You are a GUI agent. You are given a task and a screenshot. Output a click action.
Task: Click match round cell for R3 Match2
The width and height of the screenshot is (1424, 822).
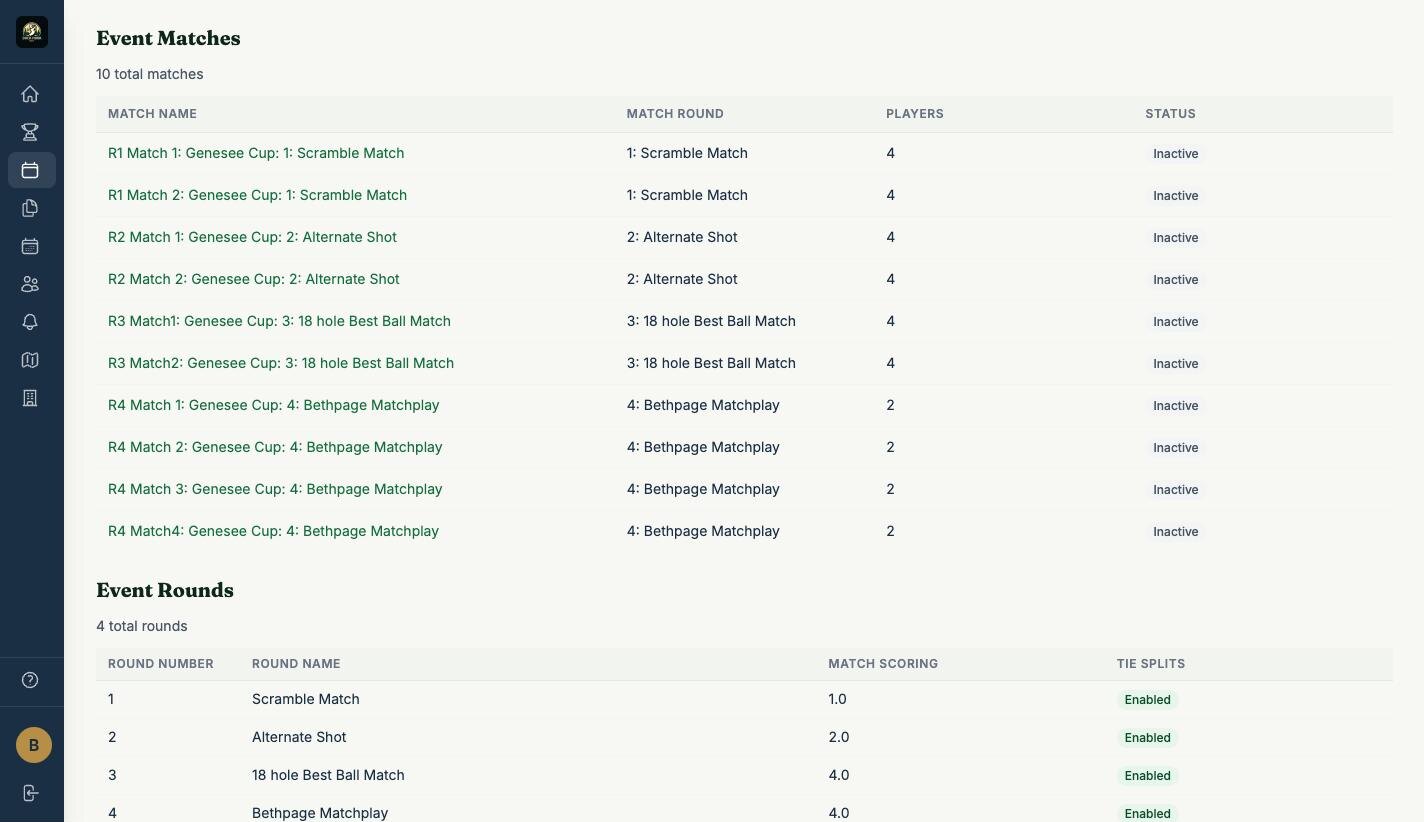pyautogui.click(x=711, y=363)
